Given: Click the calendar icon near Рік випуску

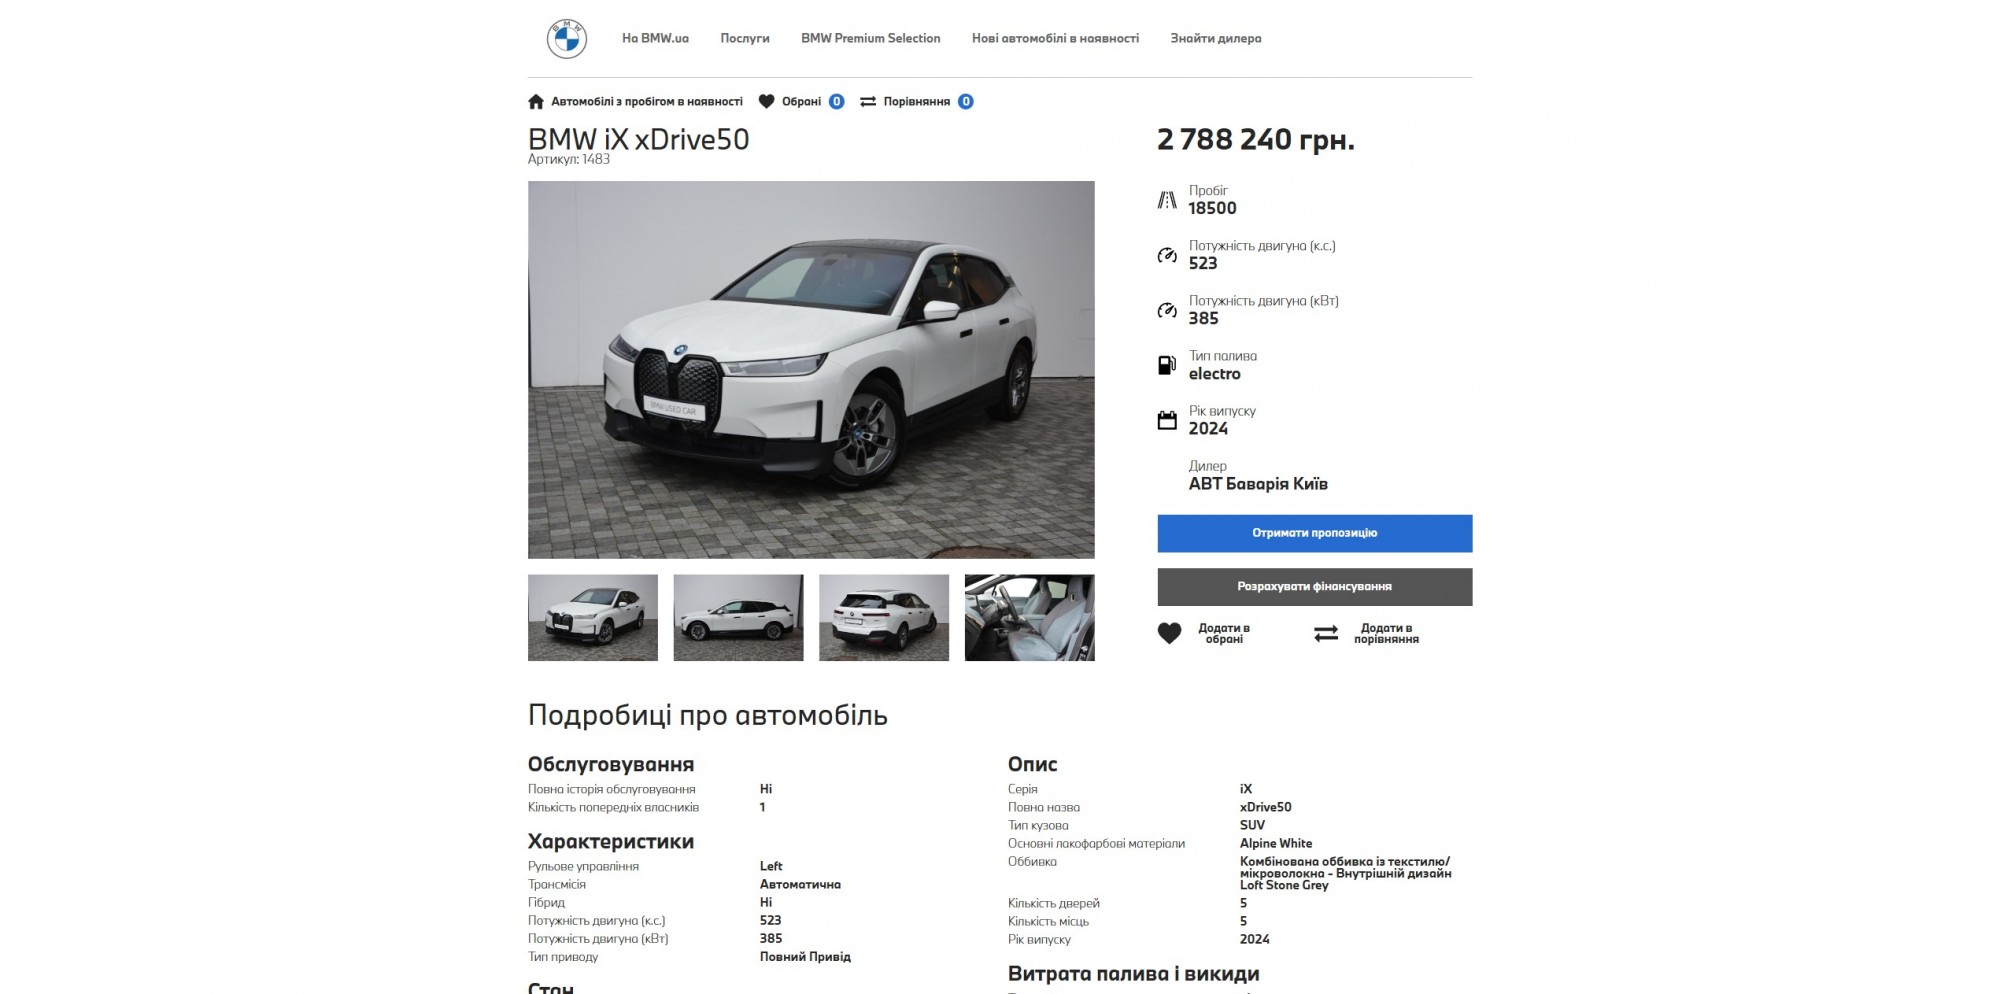Looking at the screenshot, I should point(1167,420).
